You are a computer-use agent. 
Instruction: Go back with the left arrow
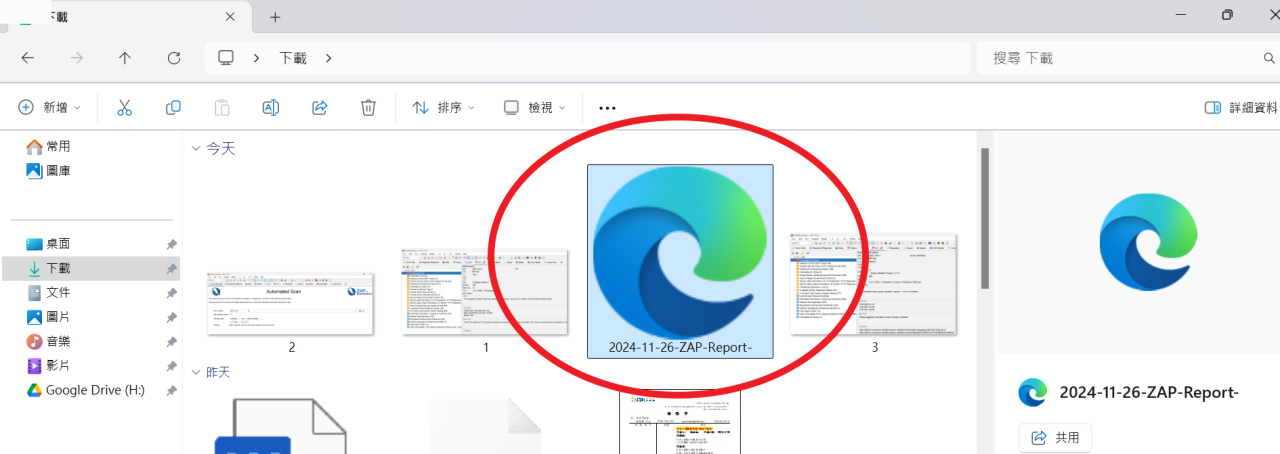coord(27,58)
